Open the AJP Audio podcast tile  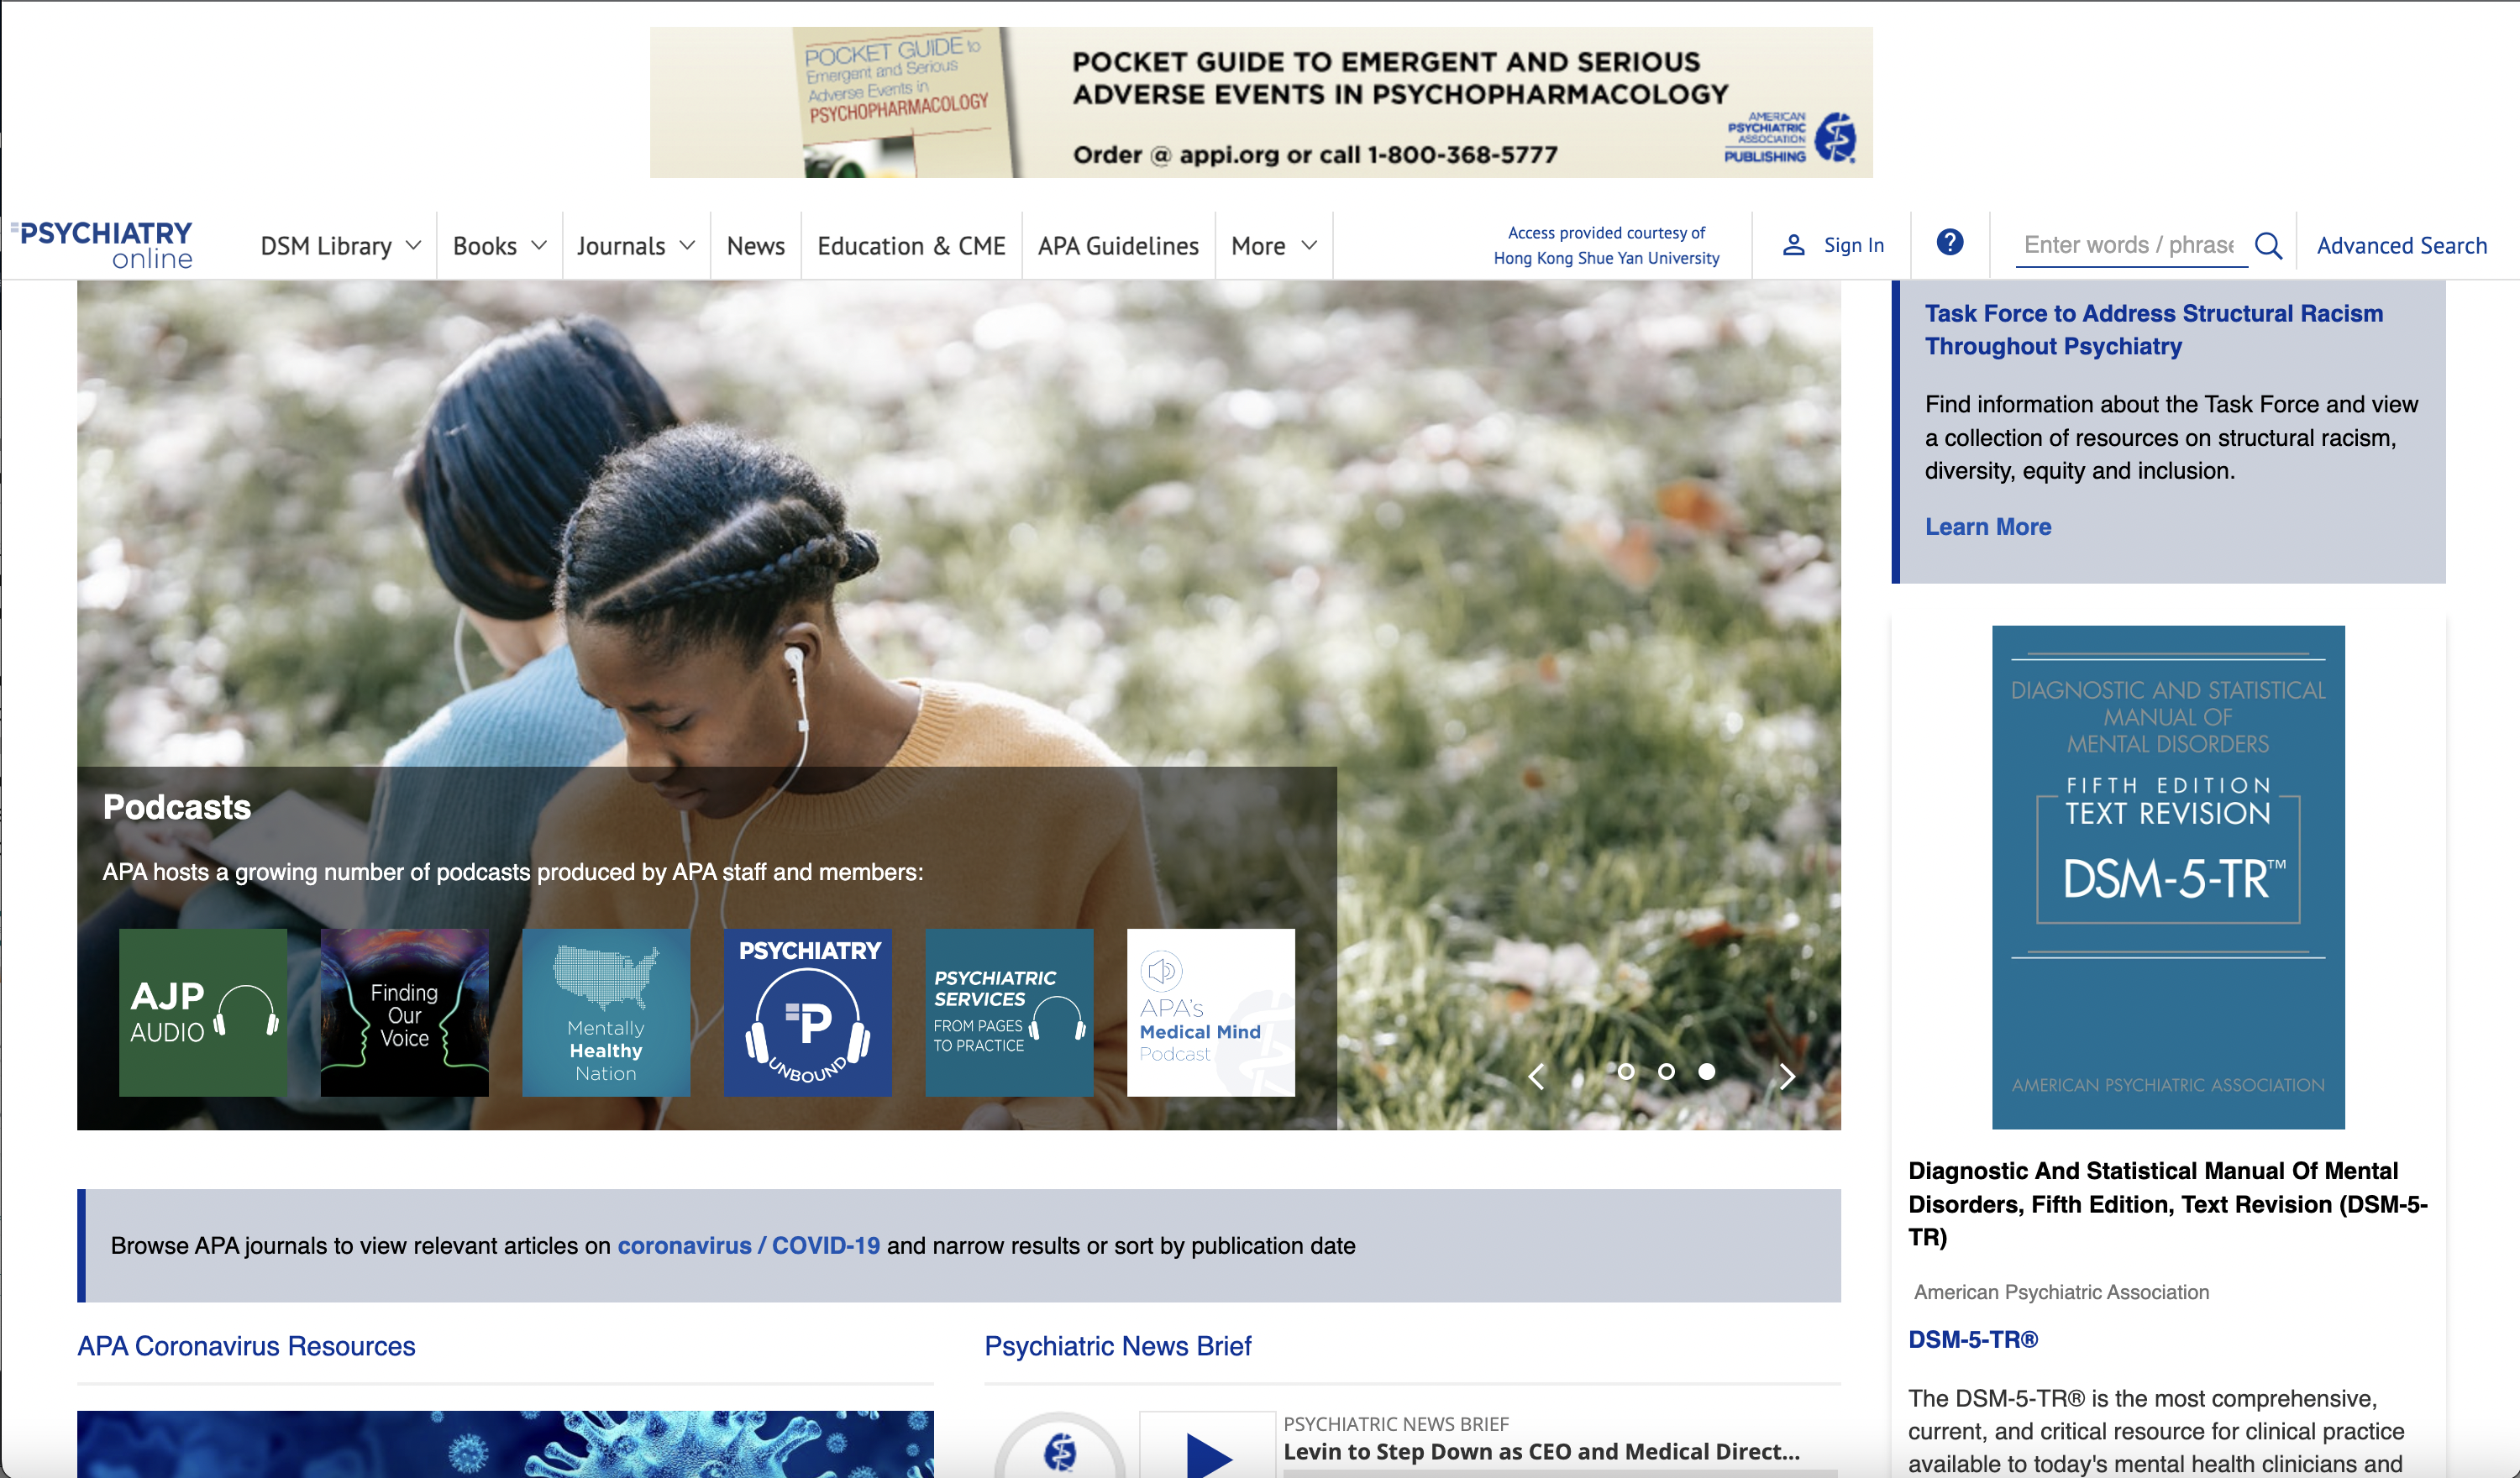tap(203, 1012)
